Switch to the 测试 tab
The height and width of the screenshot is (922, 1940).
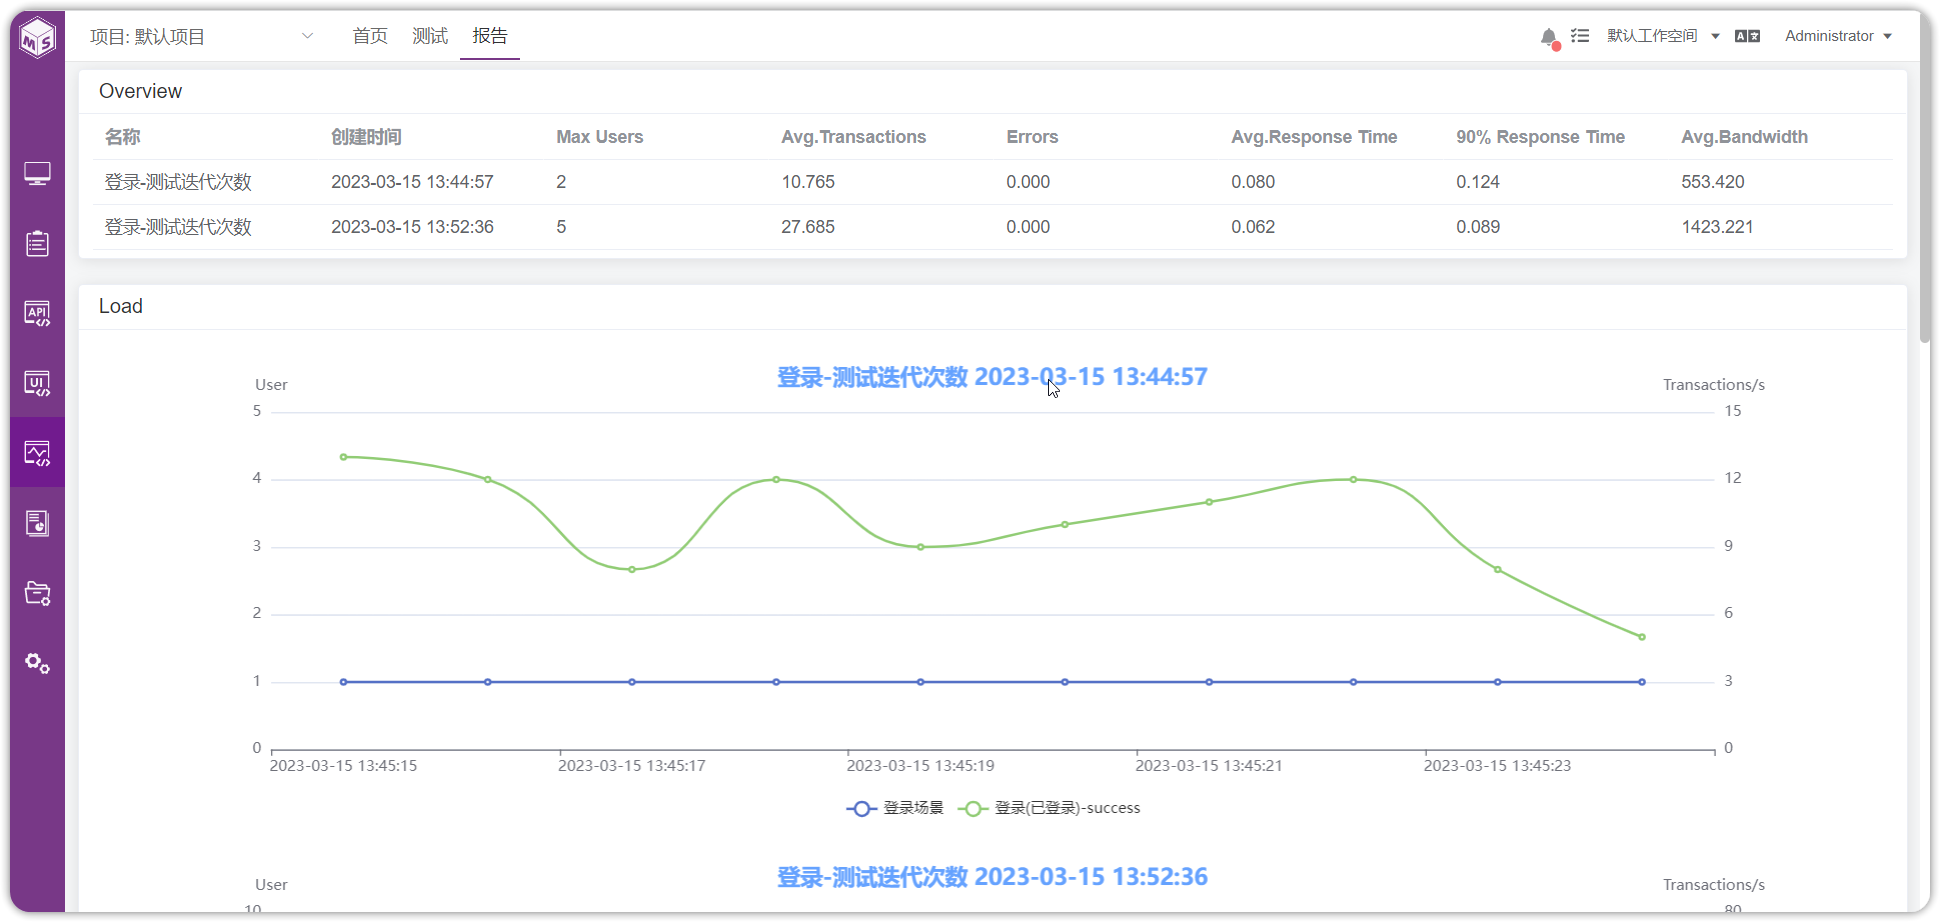click(430, 36)
